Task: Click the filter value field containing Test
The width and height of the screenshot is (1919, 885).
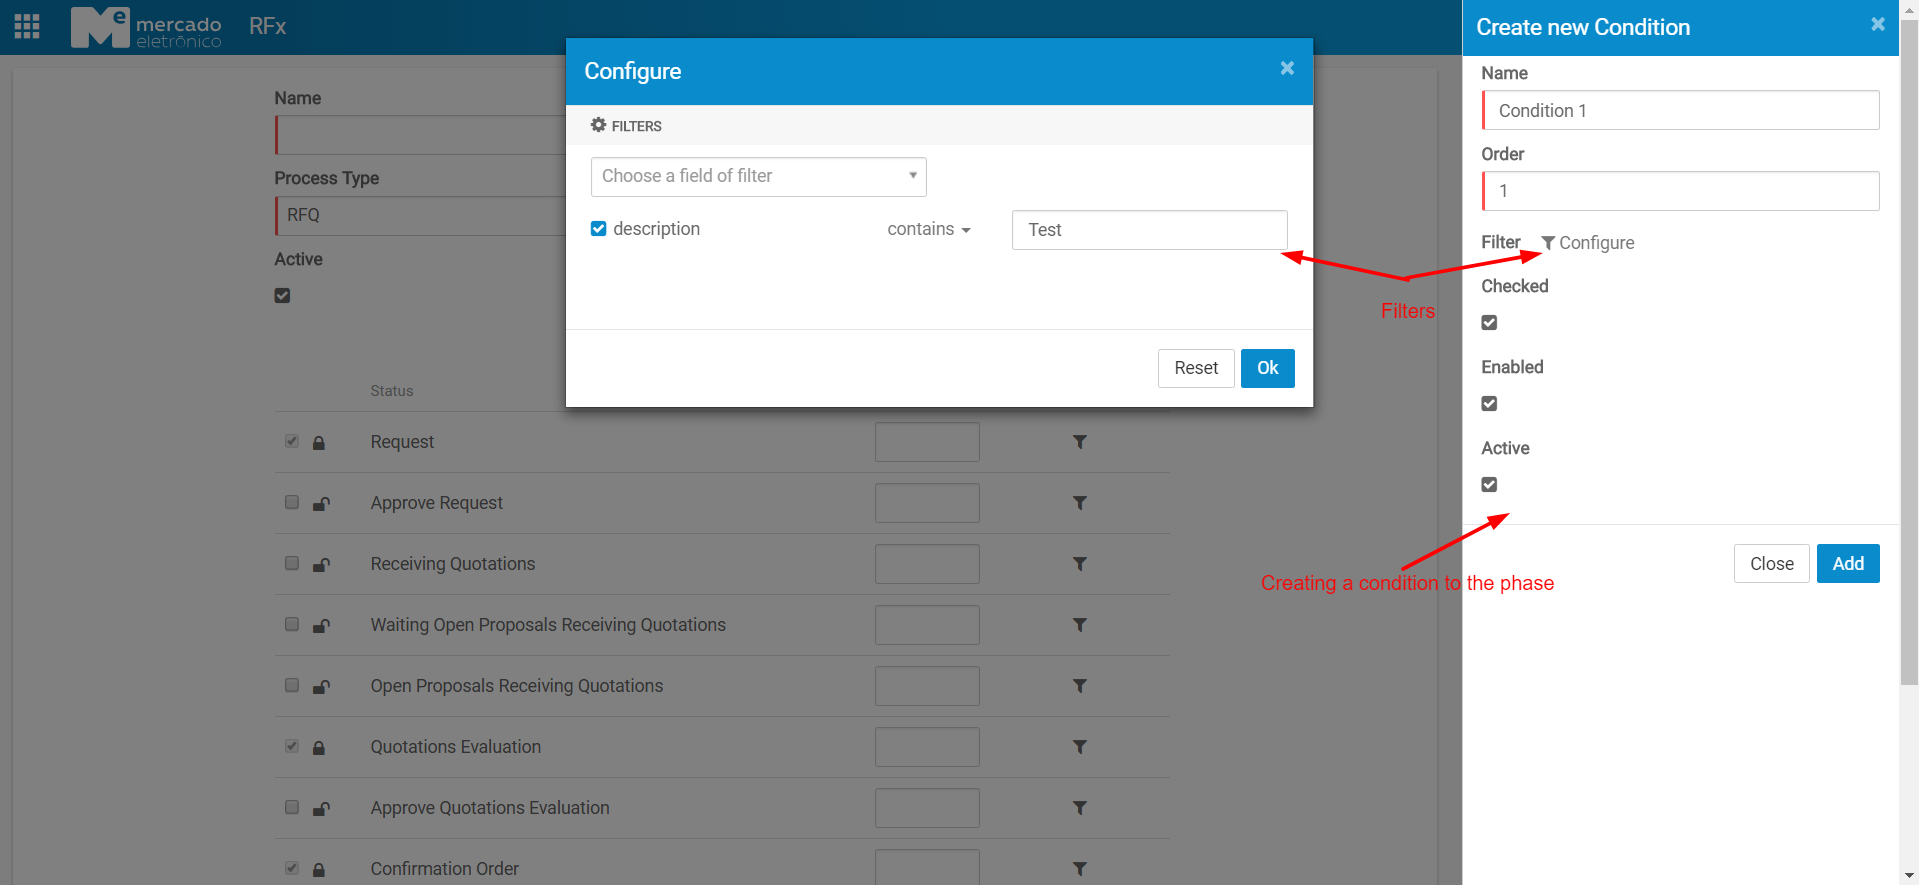Action: (1149, 230)
